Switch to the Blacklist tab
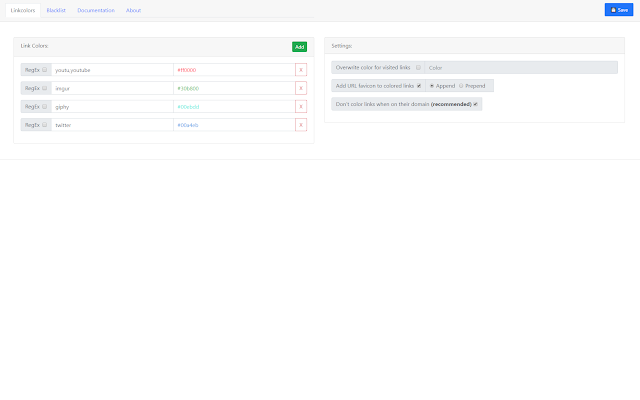Viewport: 640px width, 400px height. coord(56,10)
